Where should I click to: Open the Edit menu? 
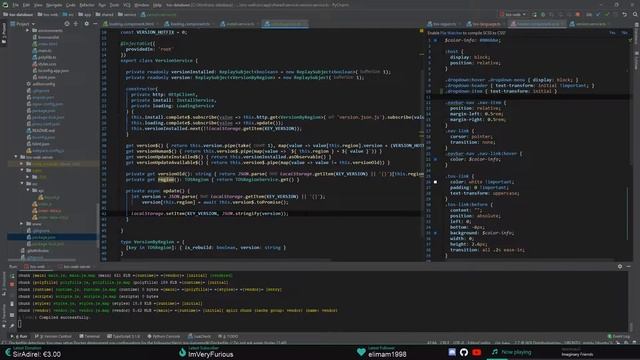tap(26, 5)
